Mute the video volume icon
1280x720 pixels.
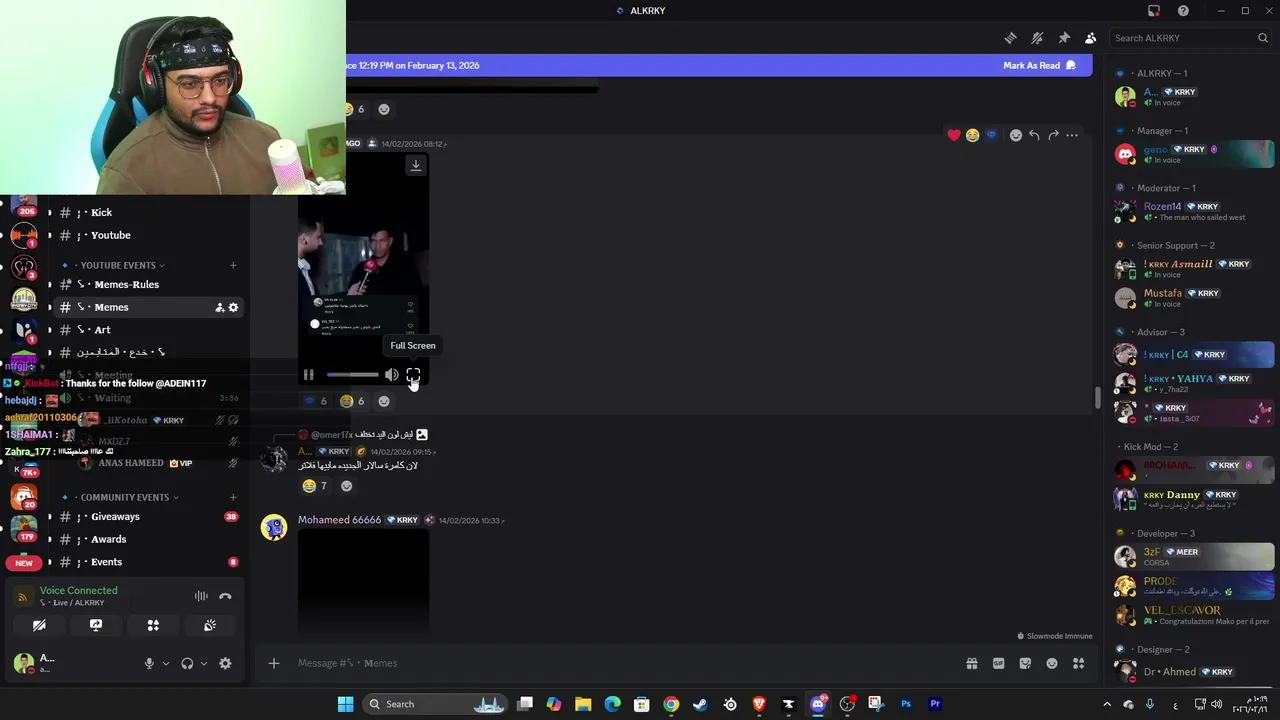coord(391,375)
